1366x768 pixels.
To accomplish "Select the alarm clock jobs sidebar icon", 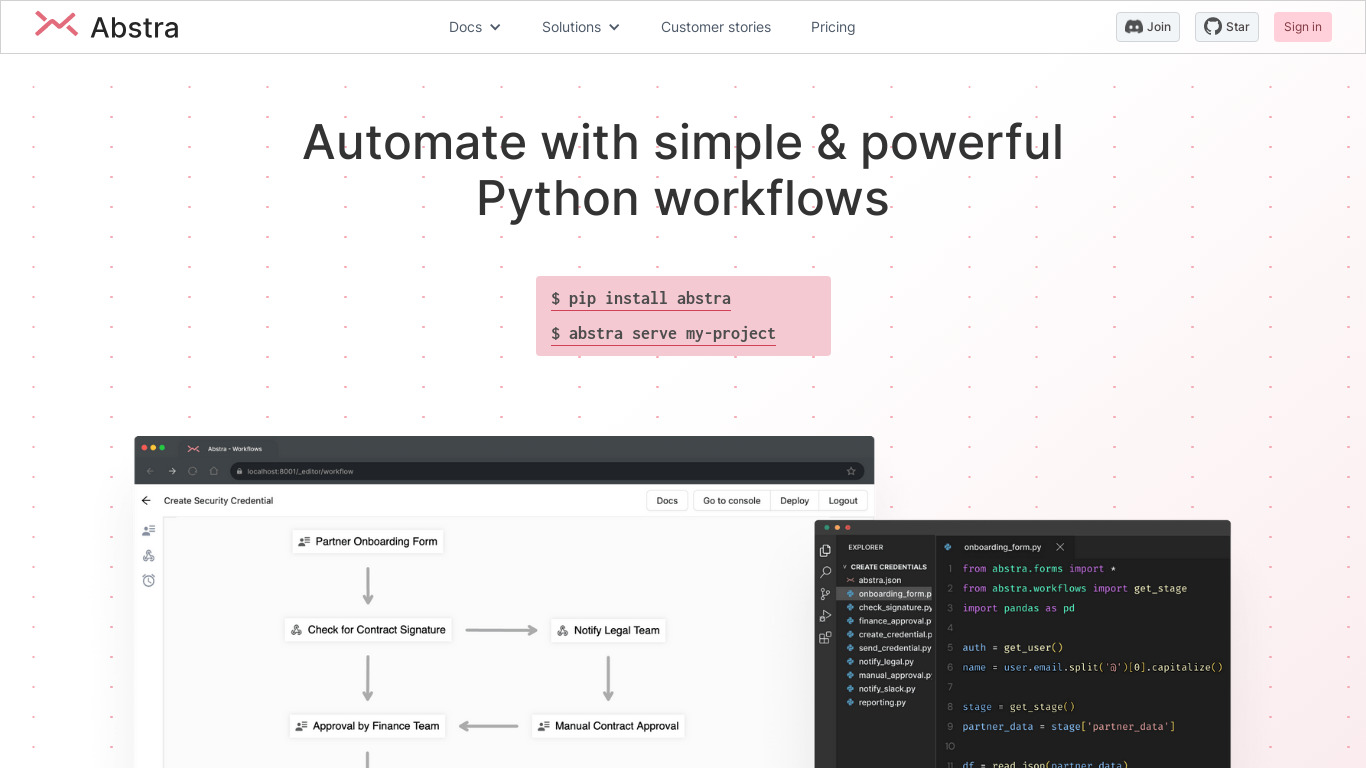I will 149,580.
